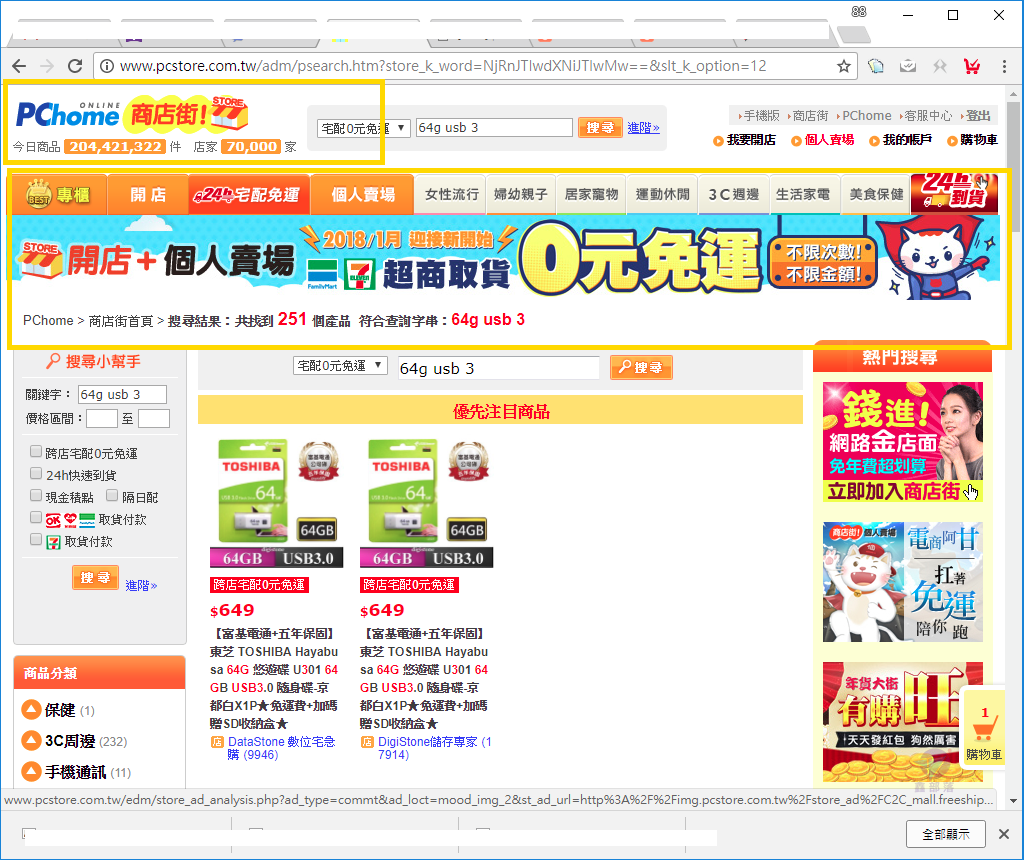Click the sidebar 搜尋 button
Screen dimensions: 1024x860
(95, 578)
